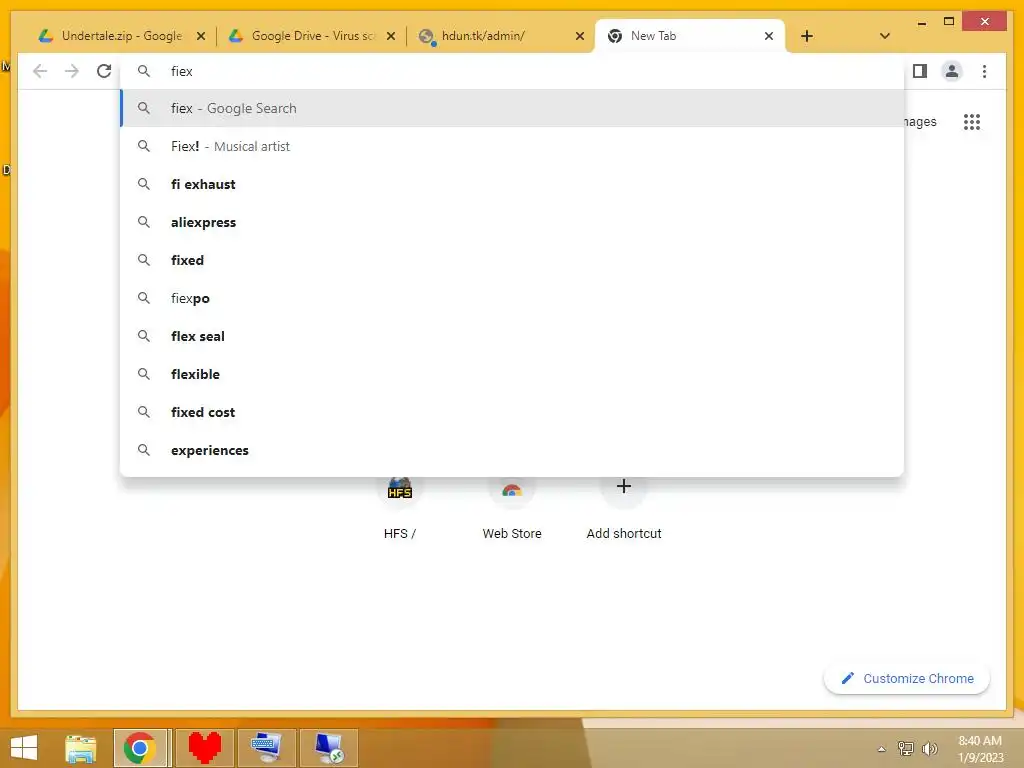Choose the 'fixed' suggestion
Viewport: 1024px width, 768px height.
pyautogui.click(x=512, y=260)
